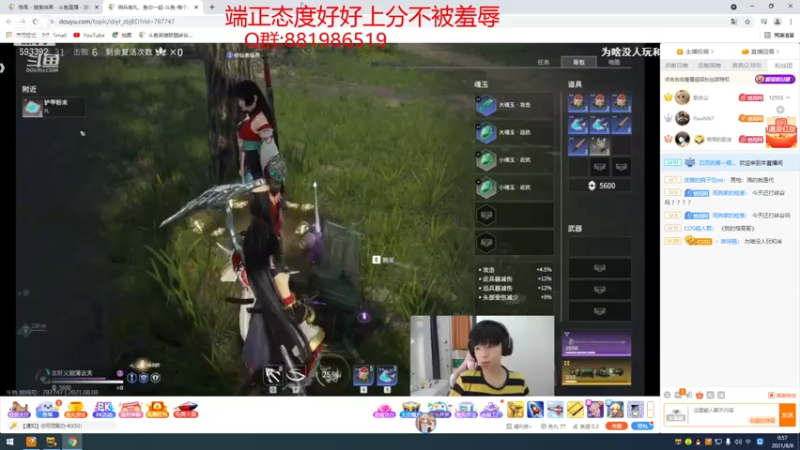Open the red speedboat activity icon
Viewport: 800px width, 450px height.
[x=185, y=409]
